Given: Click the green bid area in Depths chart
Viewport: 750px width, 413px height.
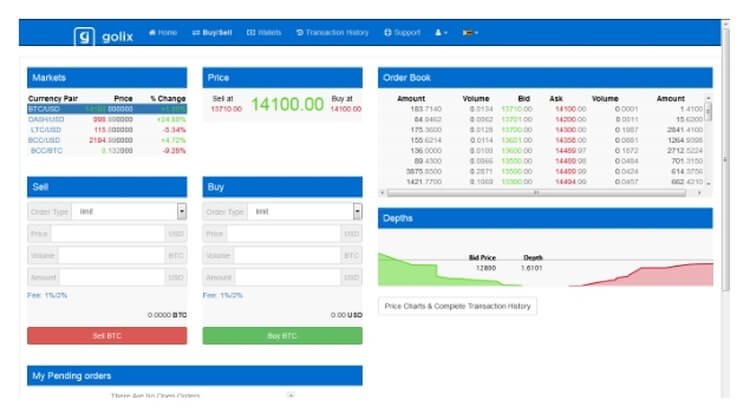Looking at the screenshot, I should pyautogui.click(x=410, y=273).
